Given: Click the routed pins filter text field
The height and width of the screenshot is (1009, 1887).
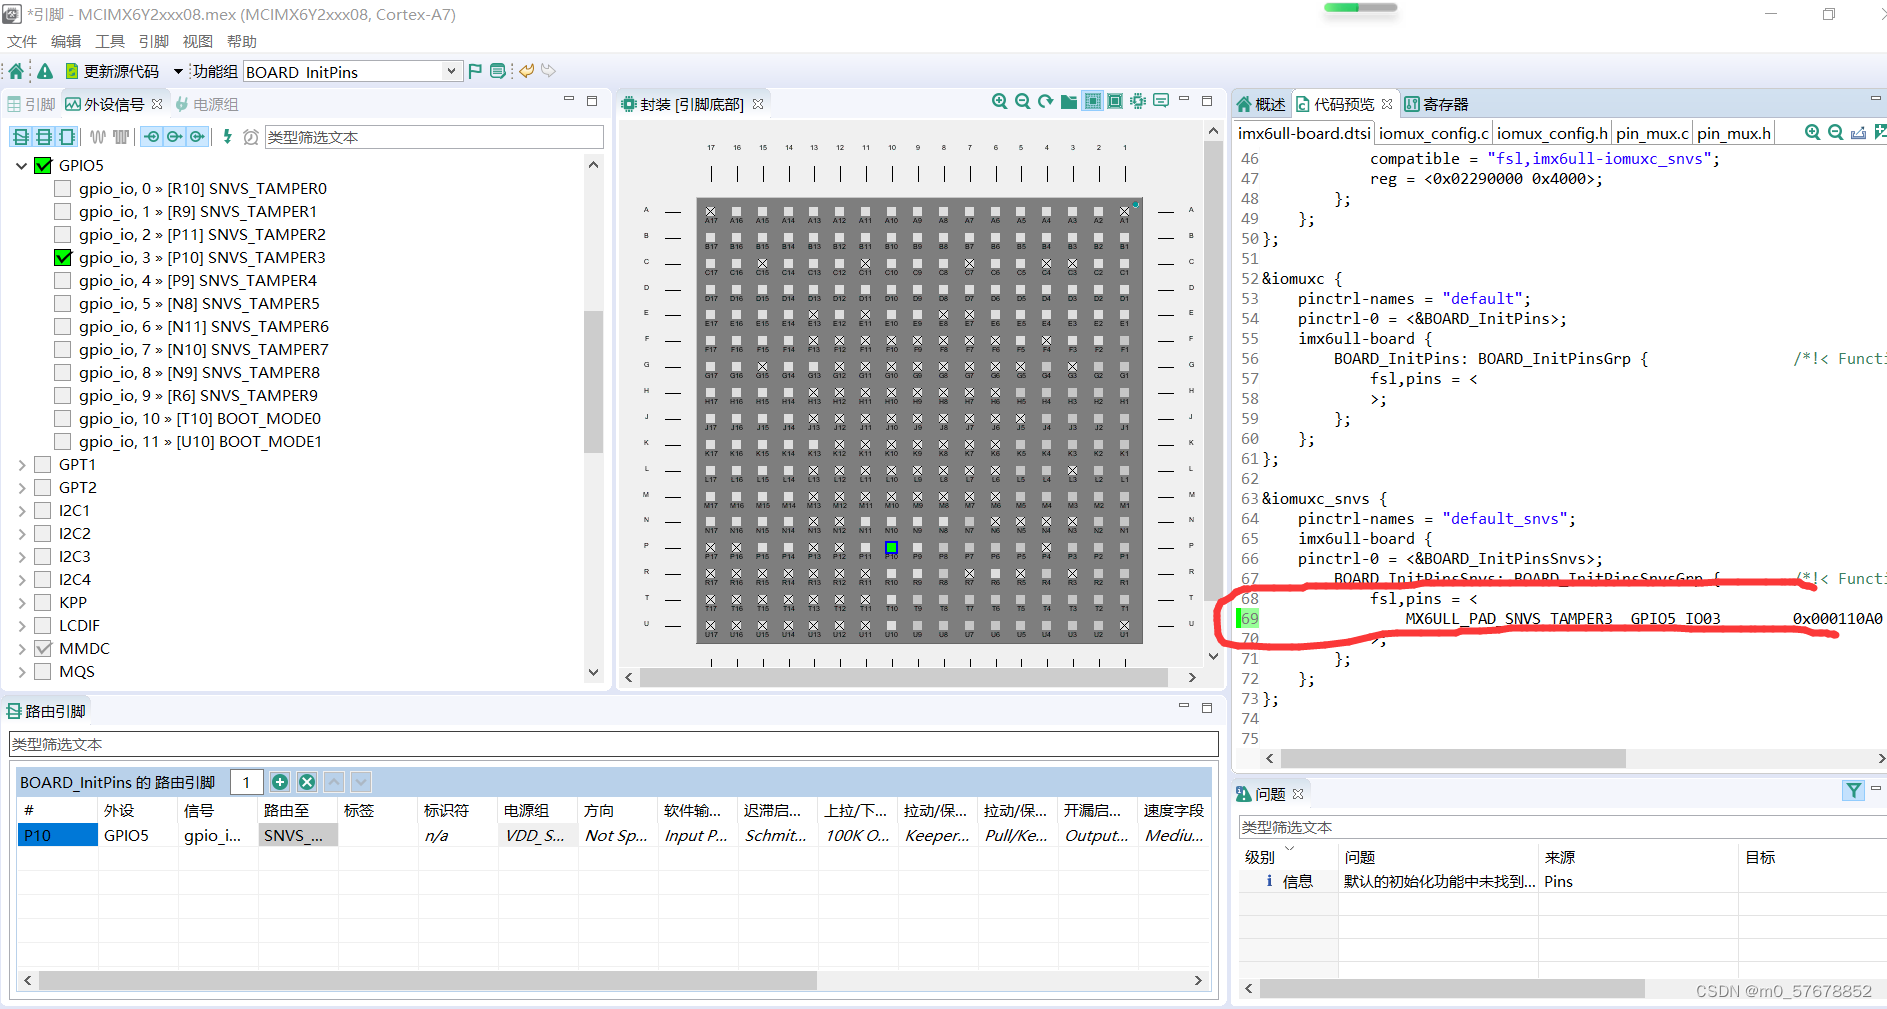Looking at the screenshot, I should click(x=614, y=744).
